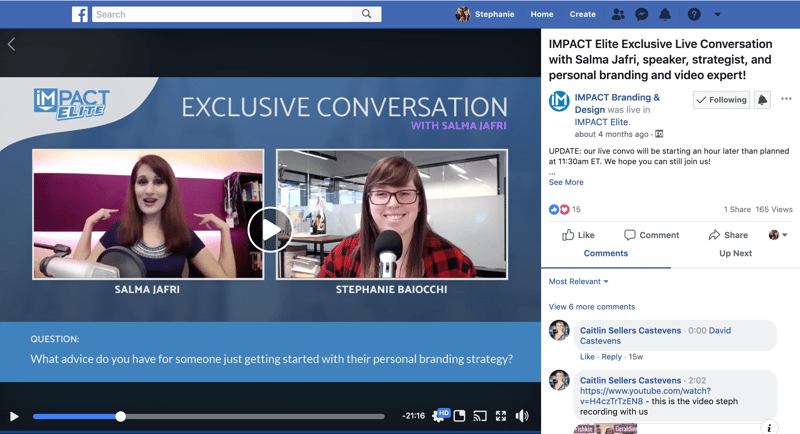Click the 15w comment timestamp
Viewport: 800px width, 434px height.
coord(636,357)
